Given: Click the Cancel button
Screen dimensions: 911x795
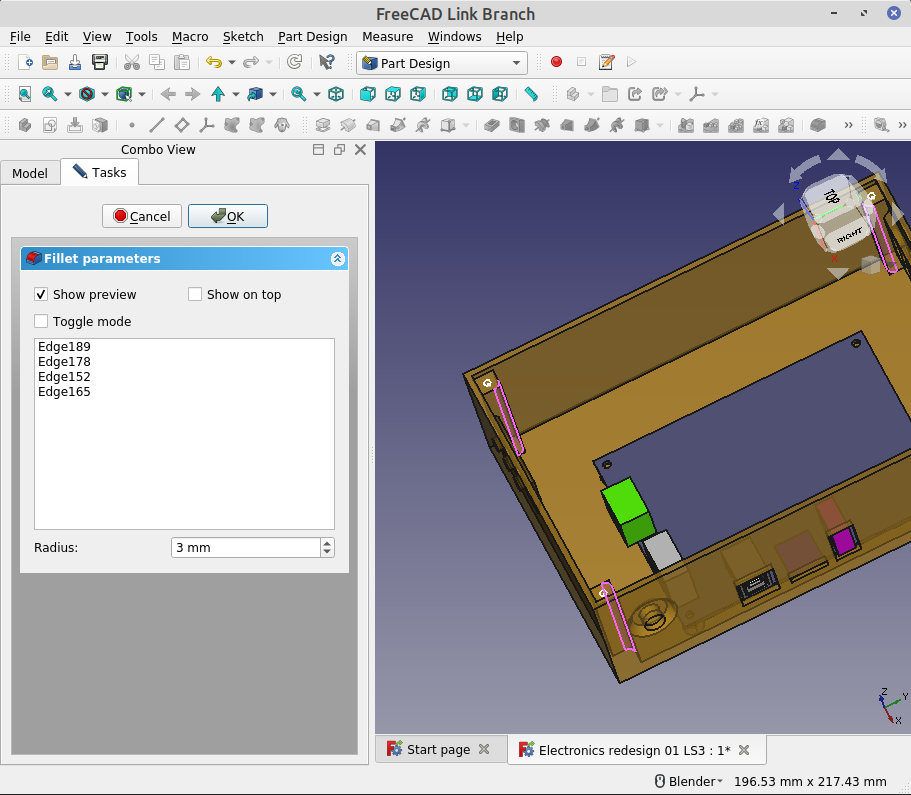Looking at the screenshot, I should (x=141, y=216).
